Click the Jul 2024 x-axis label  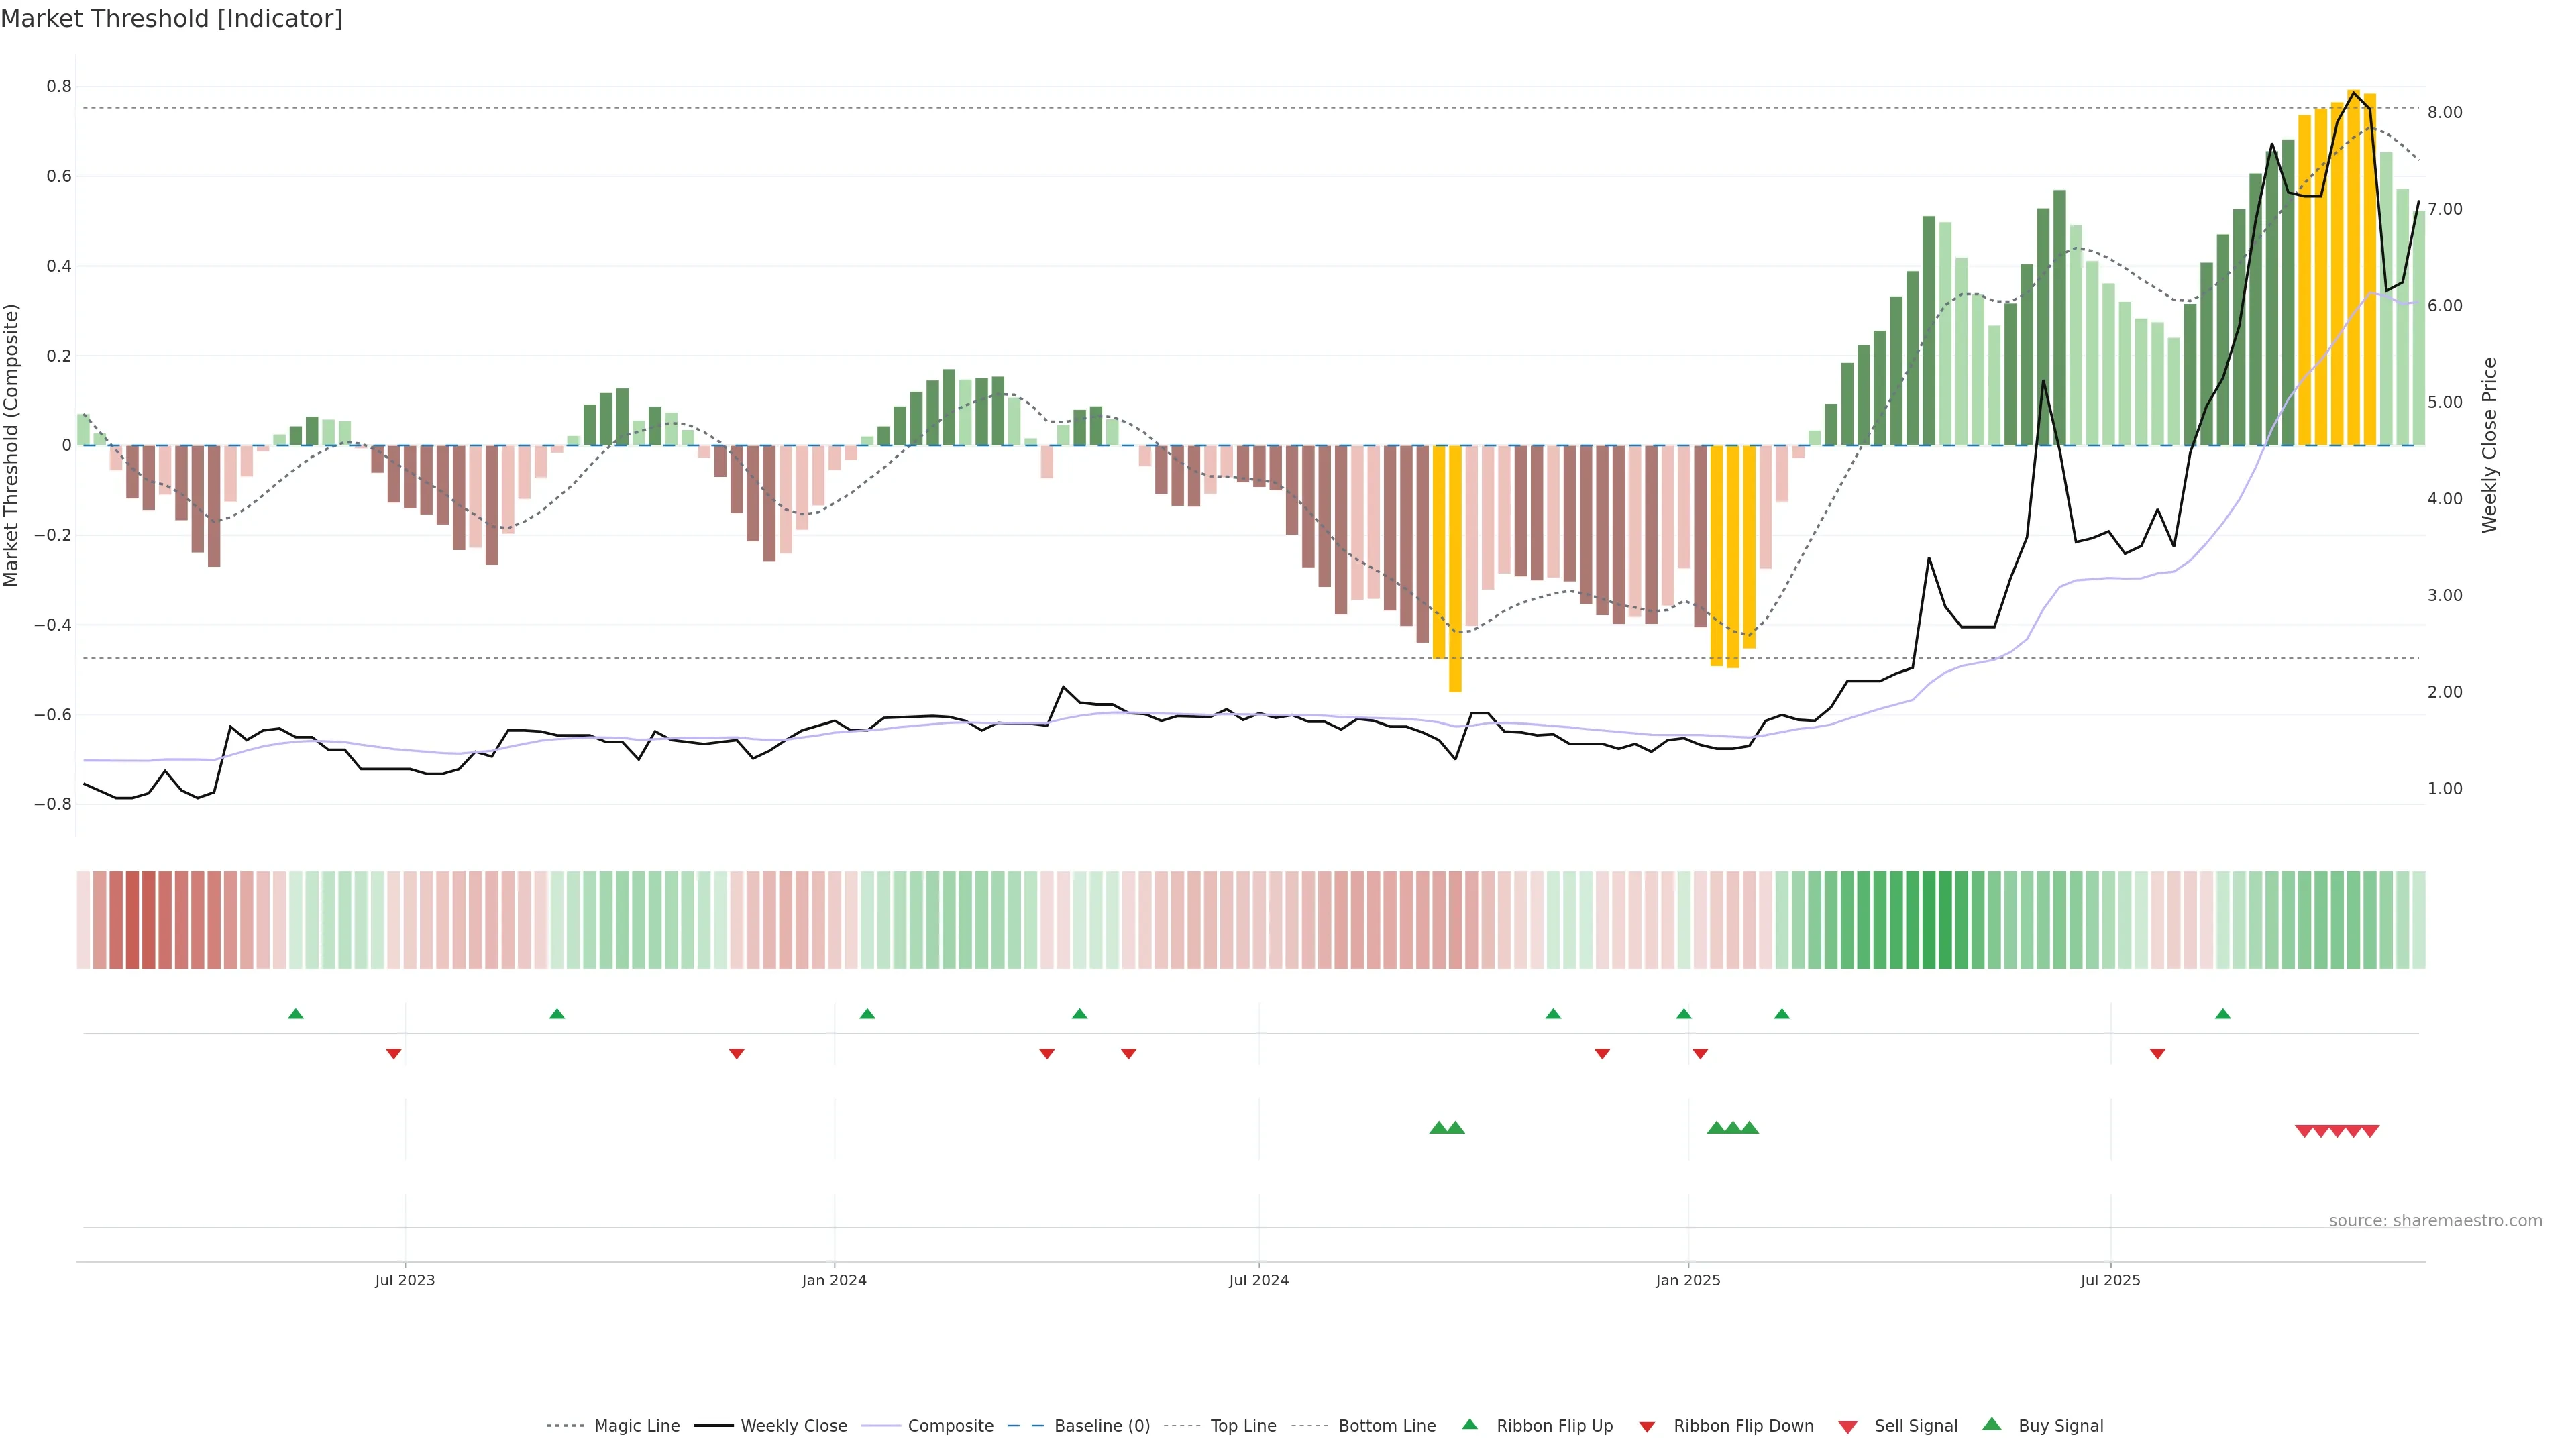pos(1258,1280)
